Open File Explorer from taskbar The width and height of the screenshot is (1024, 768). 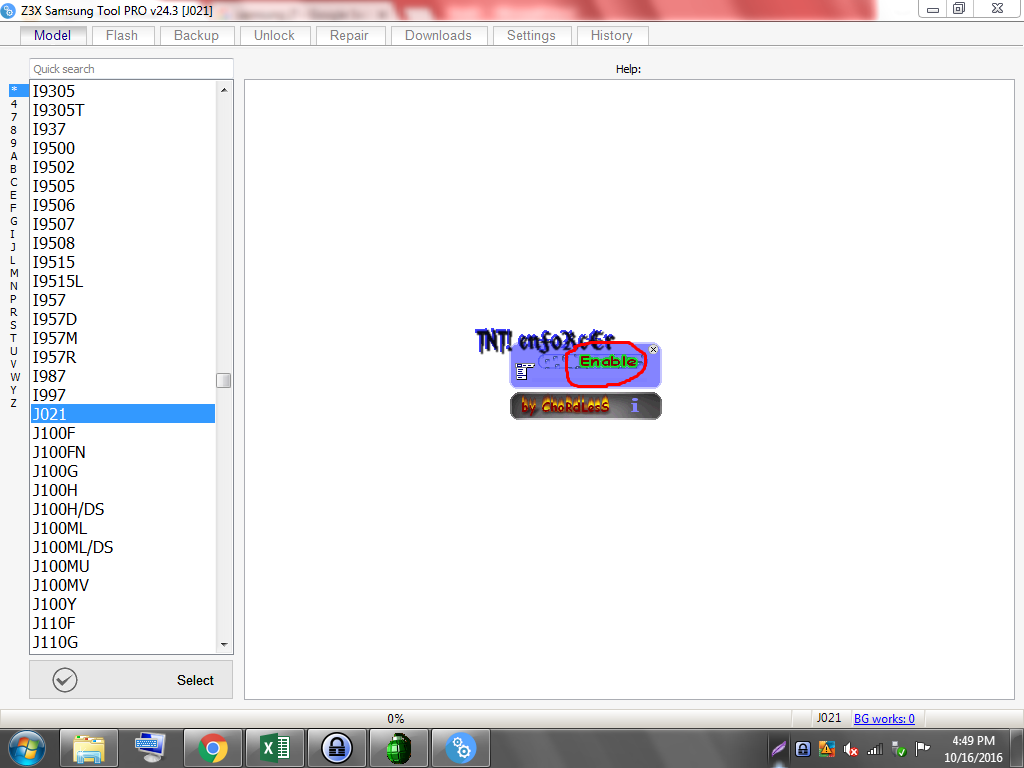point(89,748)
